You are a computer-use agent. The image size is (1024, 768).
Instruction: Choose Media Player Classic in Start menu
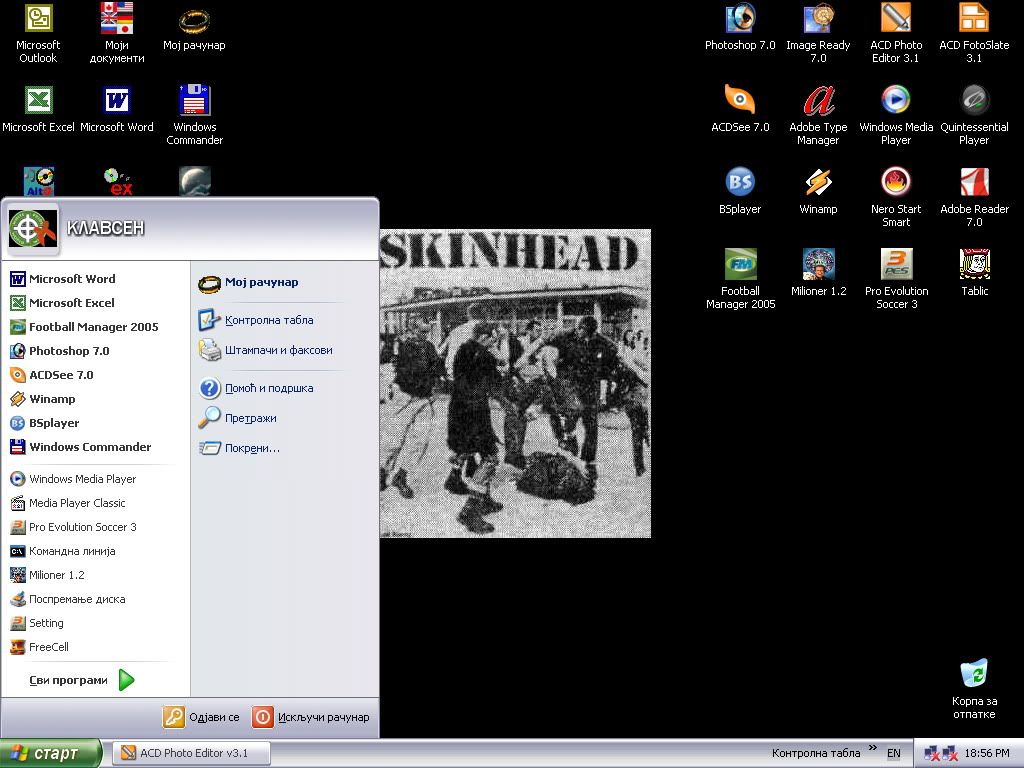95,503
